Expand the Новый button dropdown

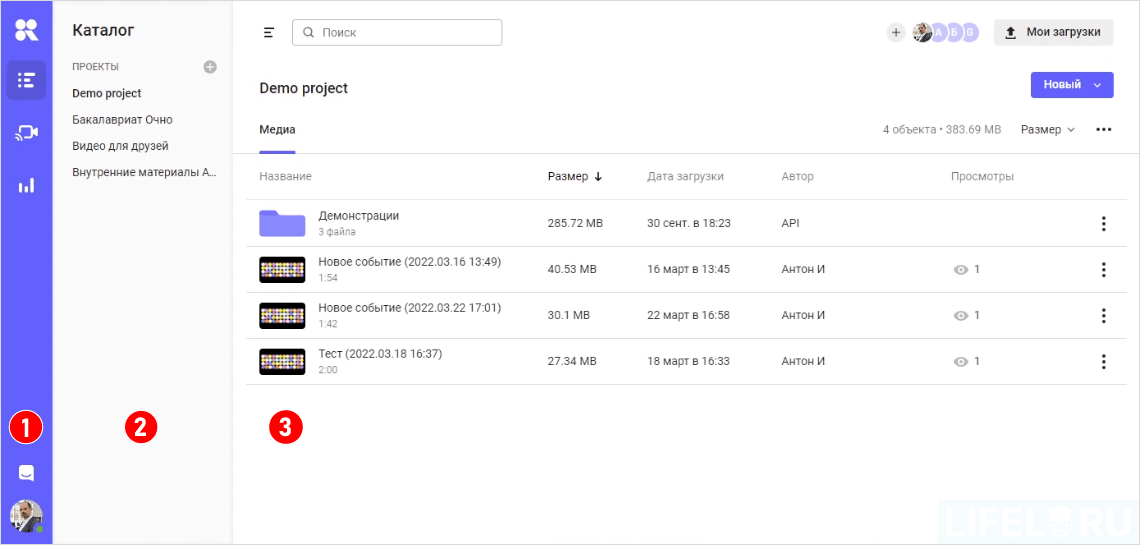pos(1098,85)
